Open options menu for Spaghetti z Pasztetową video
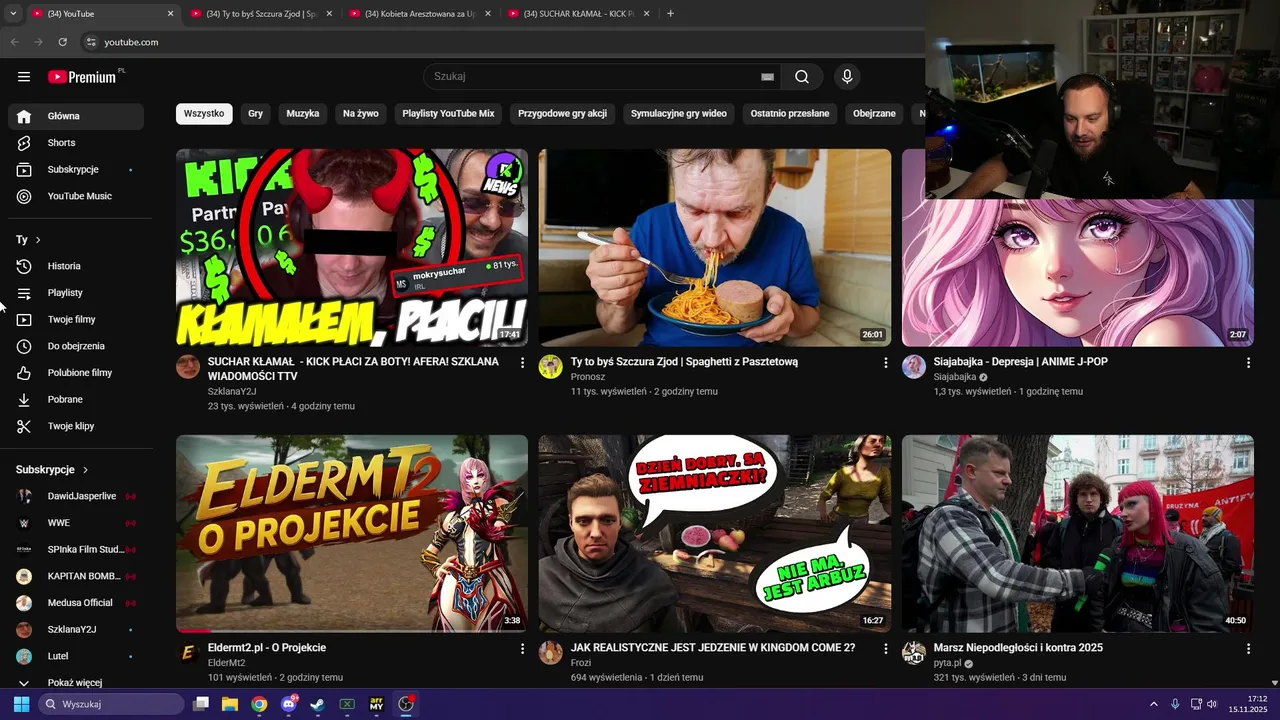 [885, 363]
